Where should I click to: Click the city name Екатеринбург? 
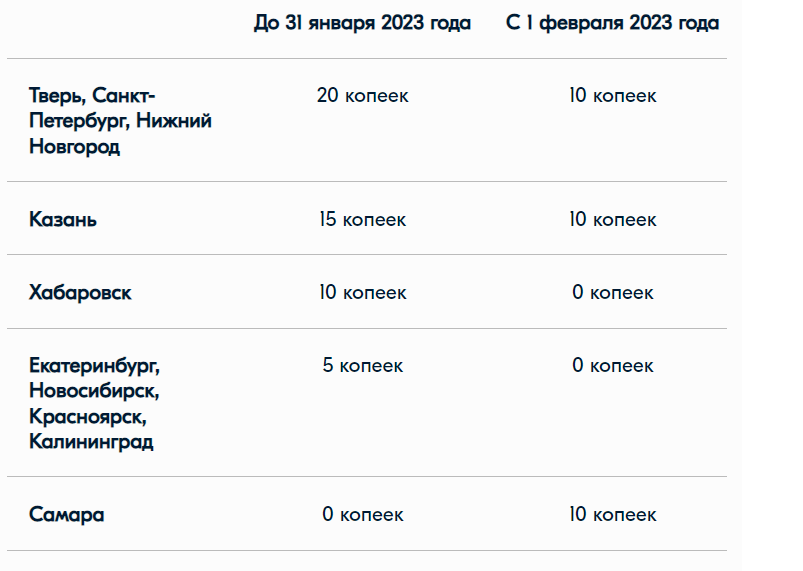click(x=94, y=365)
